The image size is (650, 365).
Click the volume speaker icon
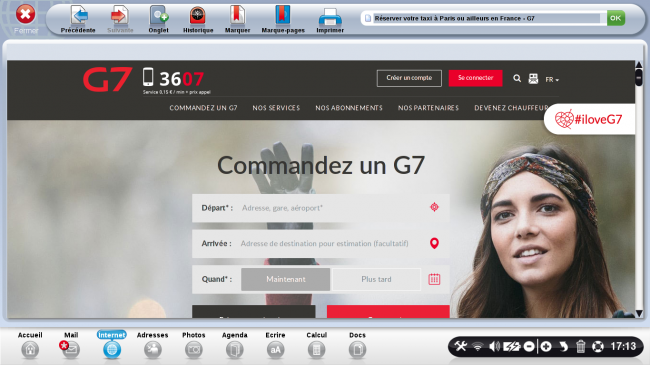point(494,346)
